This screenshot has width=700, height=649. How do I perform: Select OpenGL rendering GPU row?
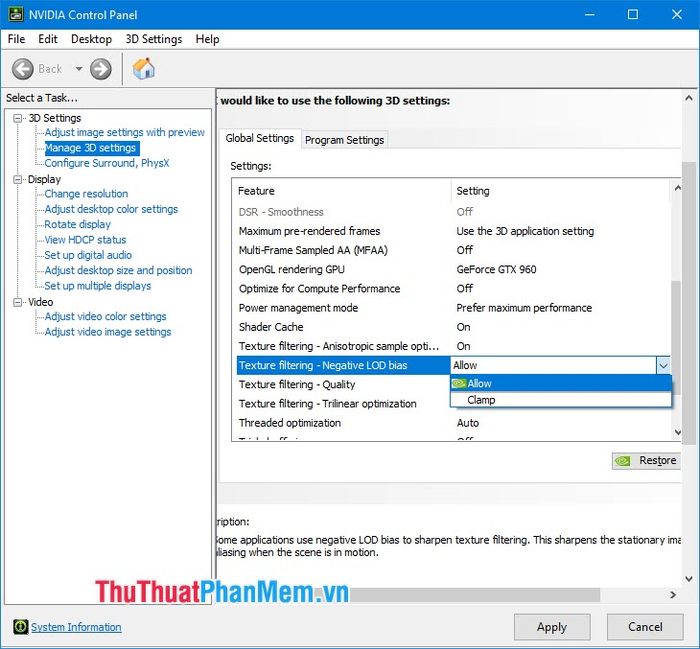point(451,270)
